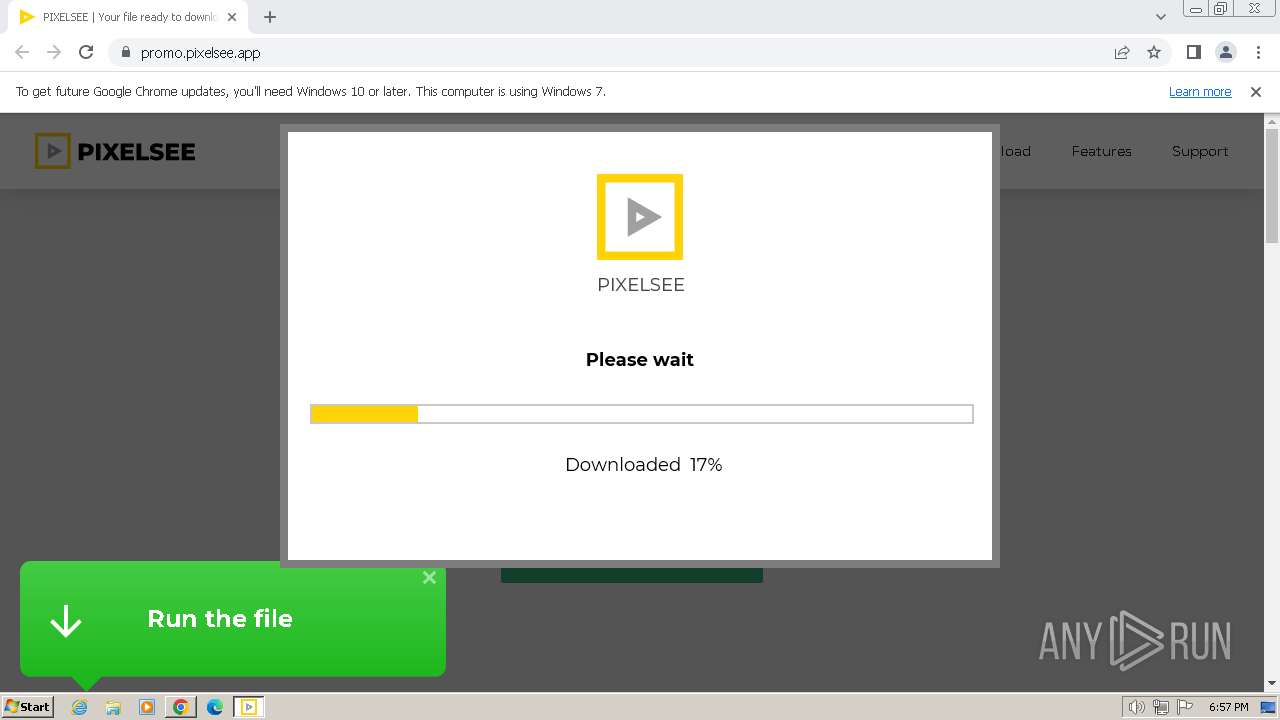This screenshot has width=1280, height=720.
Task: Click the Downloaded 17% text
Action: pos(643,464)
